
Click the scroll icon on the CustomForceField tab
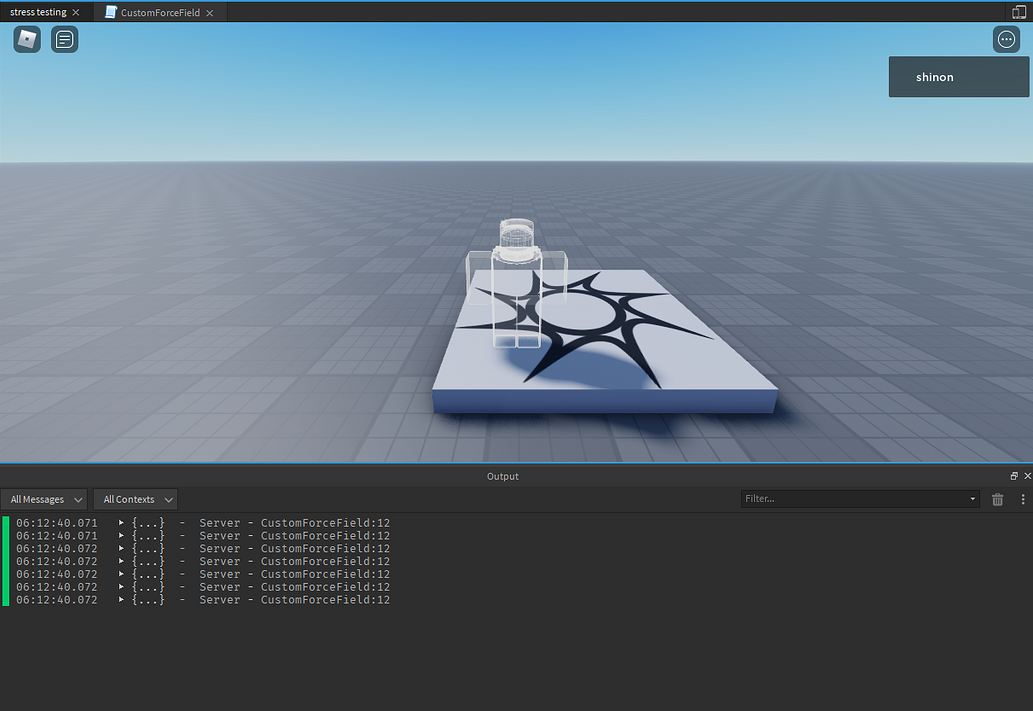pos(111,12)
